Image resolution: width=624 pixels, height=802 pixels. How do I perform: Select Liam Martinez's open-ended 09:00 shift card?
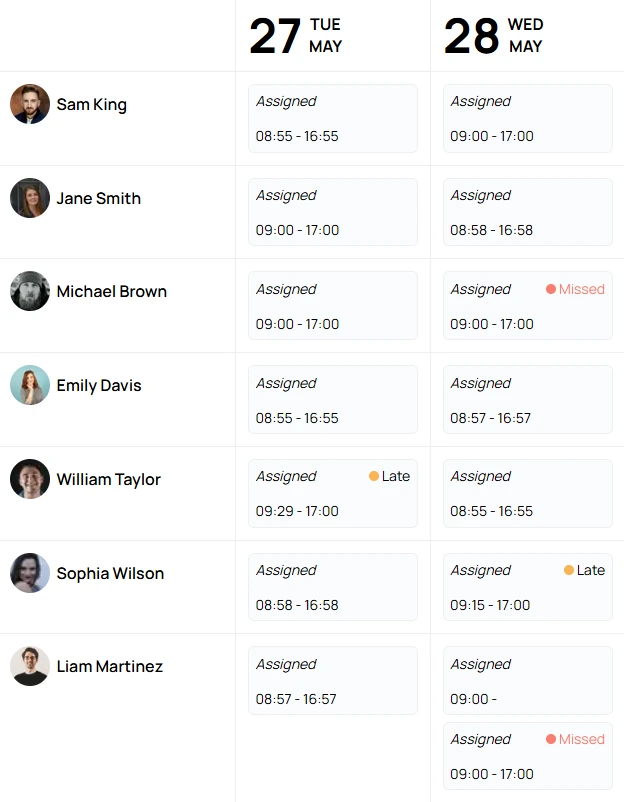(x=528, y=681)
